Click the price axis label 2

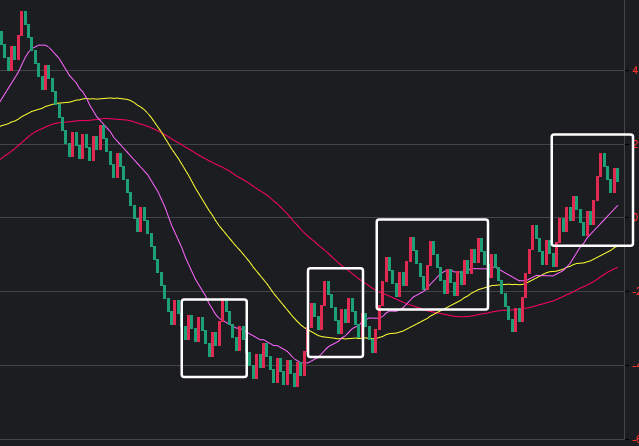pos(634,144)
